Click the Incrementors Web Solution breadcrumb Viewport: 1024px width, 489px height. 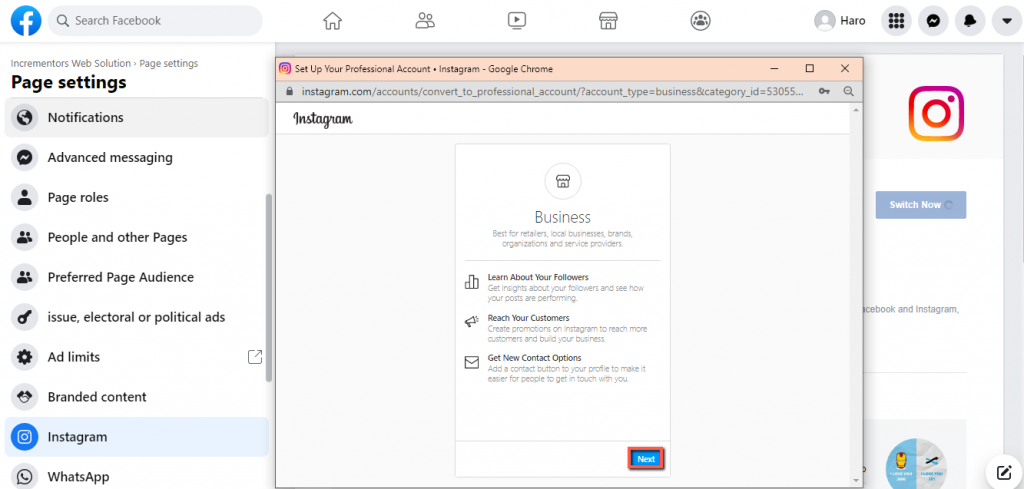click(71, 63)
